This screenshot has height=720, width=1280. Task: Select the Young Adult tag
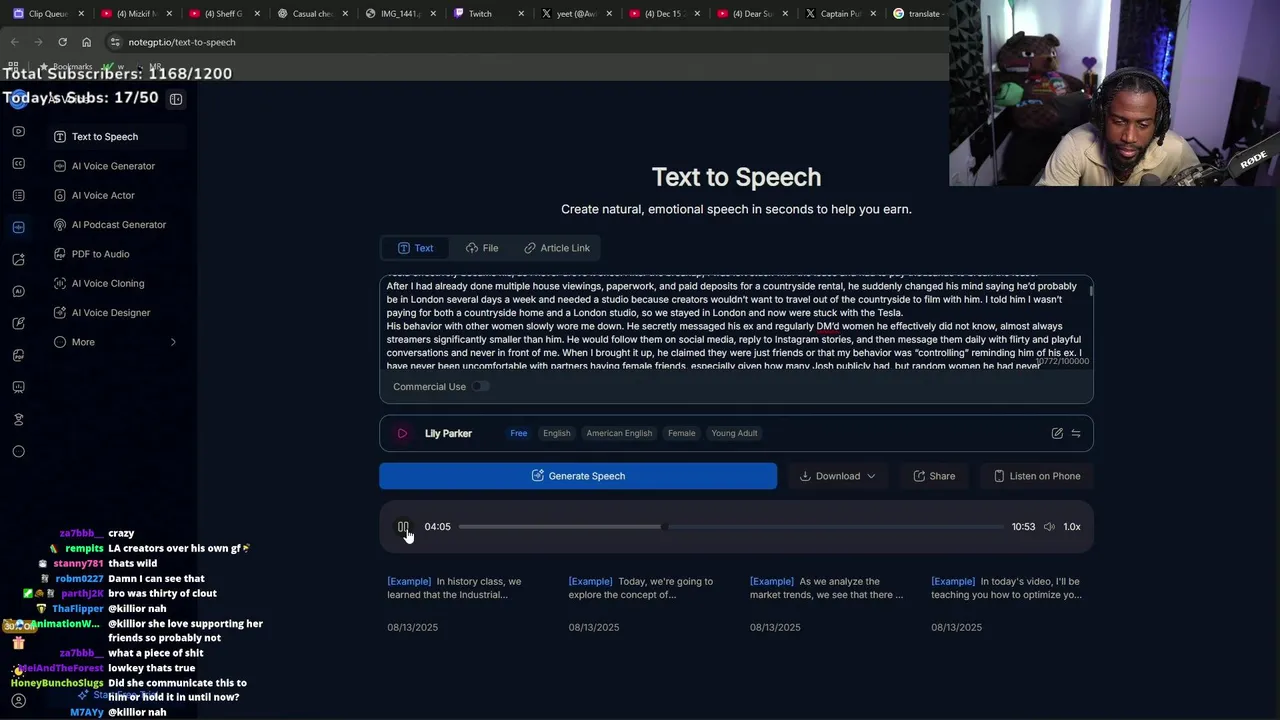(x=734, y=433)
